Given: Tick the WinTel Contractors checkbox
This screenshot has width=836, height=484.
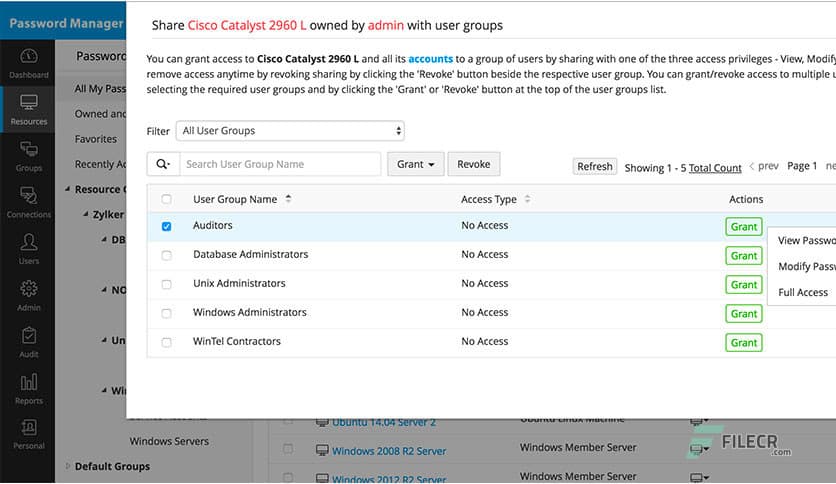Looking at the screenshot, I should click(x=166, y=343).
